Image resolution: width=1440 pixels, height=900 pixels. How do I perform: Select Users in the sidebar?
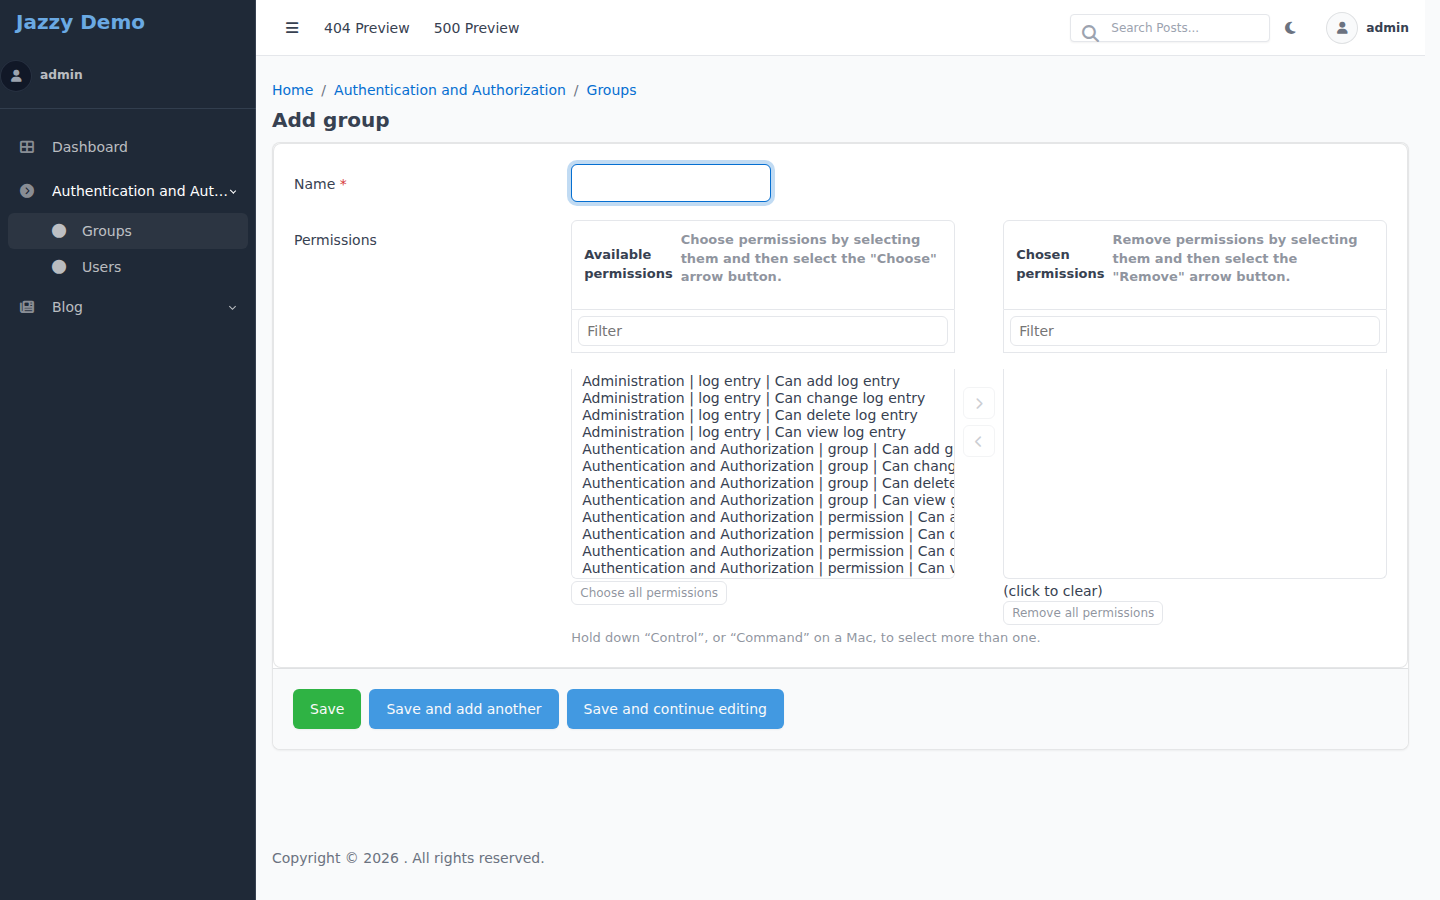tap(128, 267)
